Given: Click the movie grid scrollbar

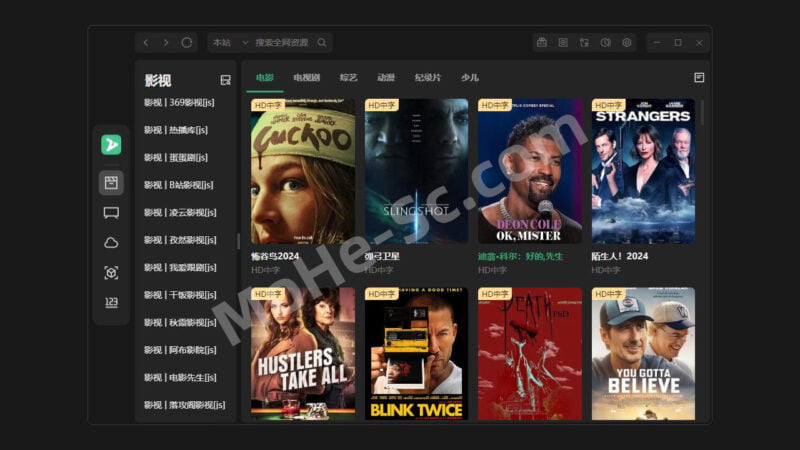Looking at the screenshot, I should point(702,113).
